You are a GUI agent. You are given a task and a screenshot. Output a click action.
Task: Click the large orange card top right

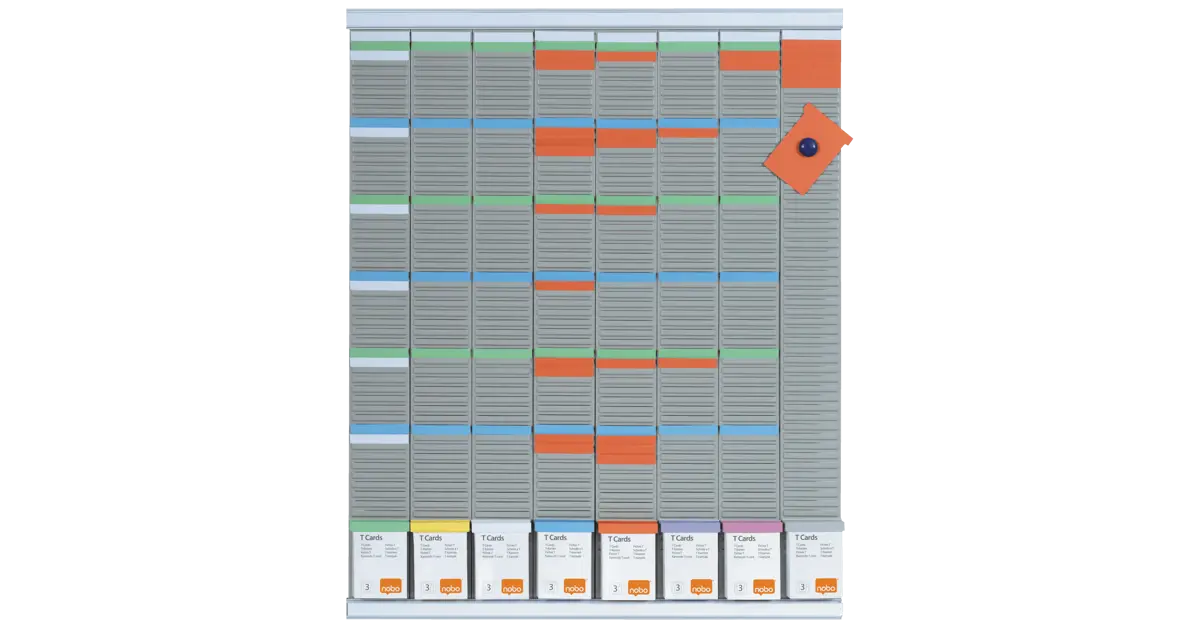[811, 62]
